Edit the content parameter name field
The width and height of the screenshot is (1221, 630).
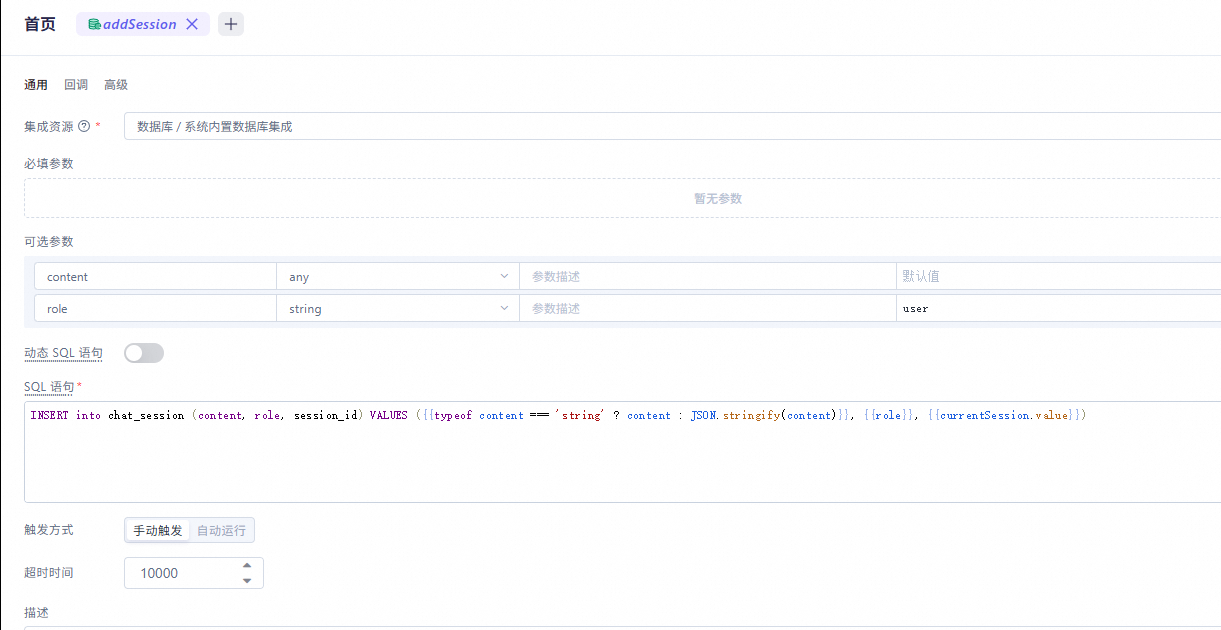coord(155,277)
